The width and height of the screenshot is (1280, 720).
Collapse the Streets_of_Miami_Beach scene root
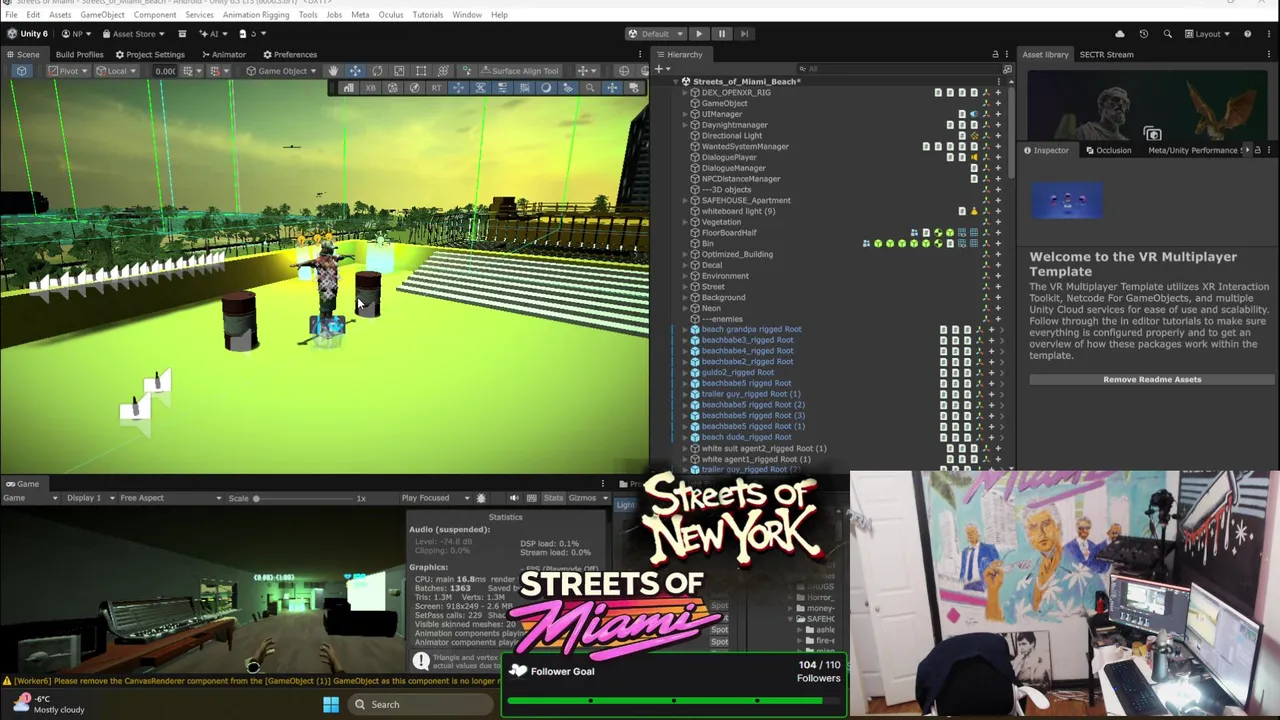675,82
